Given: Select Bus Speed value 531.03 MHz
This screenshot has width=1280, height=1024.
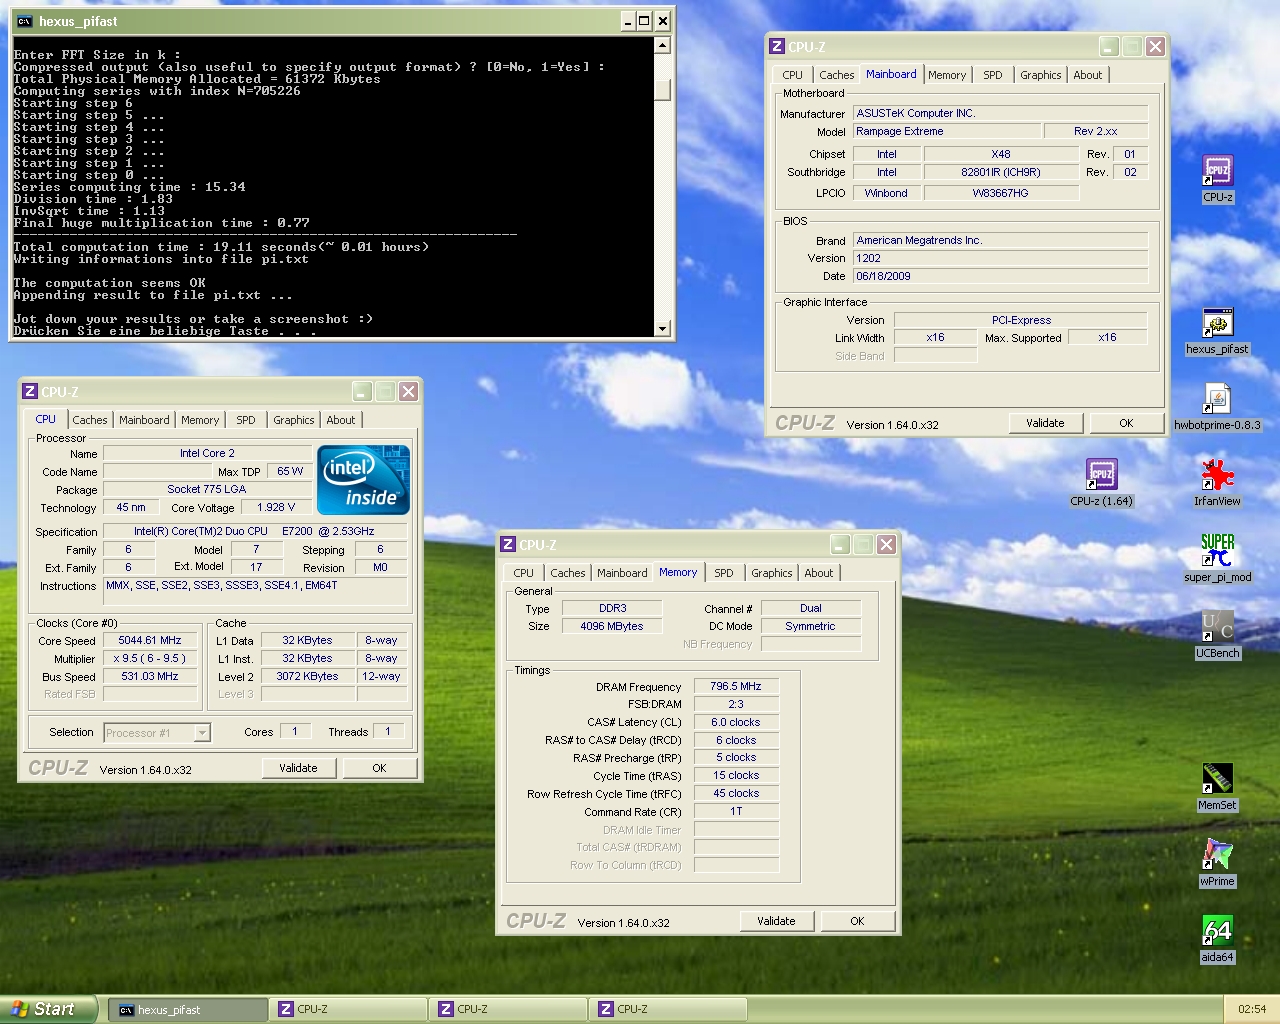Looking at the screenshot, I should [150, 677].
